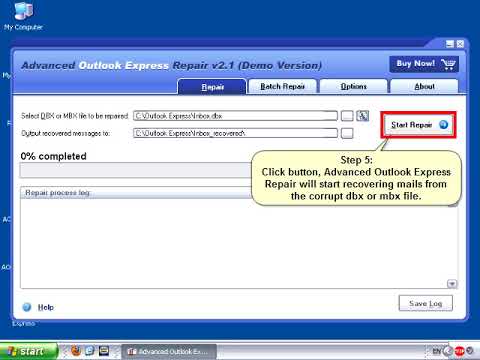Click the 'Repair process log' header label
480x360 pixels.
57,193
